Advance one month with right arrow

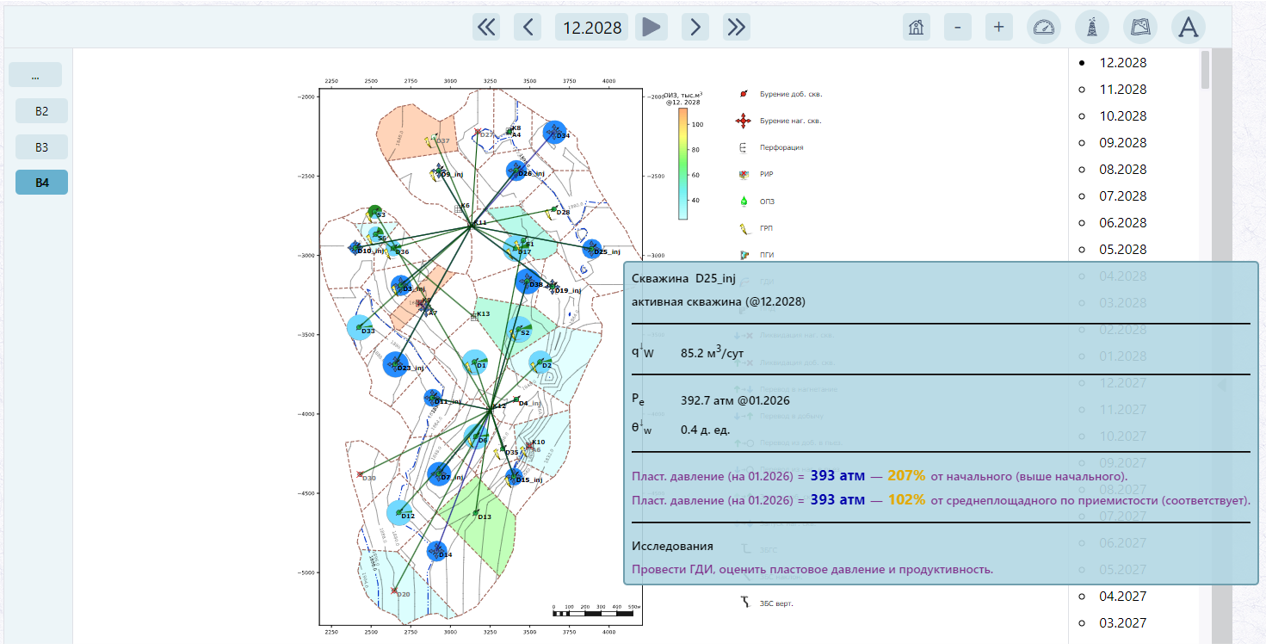click(x=695, y=27)
